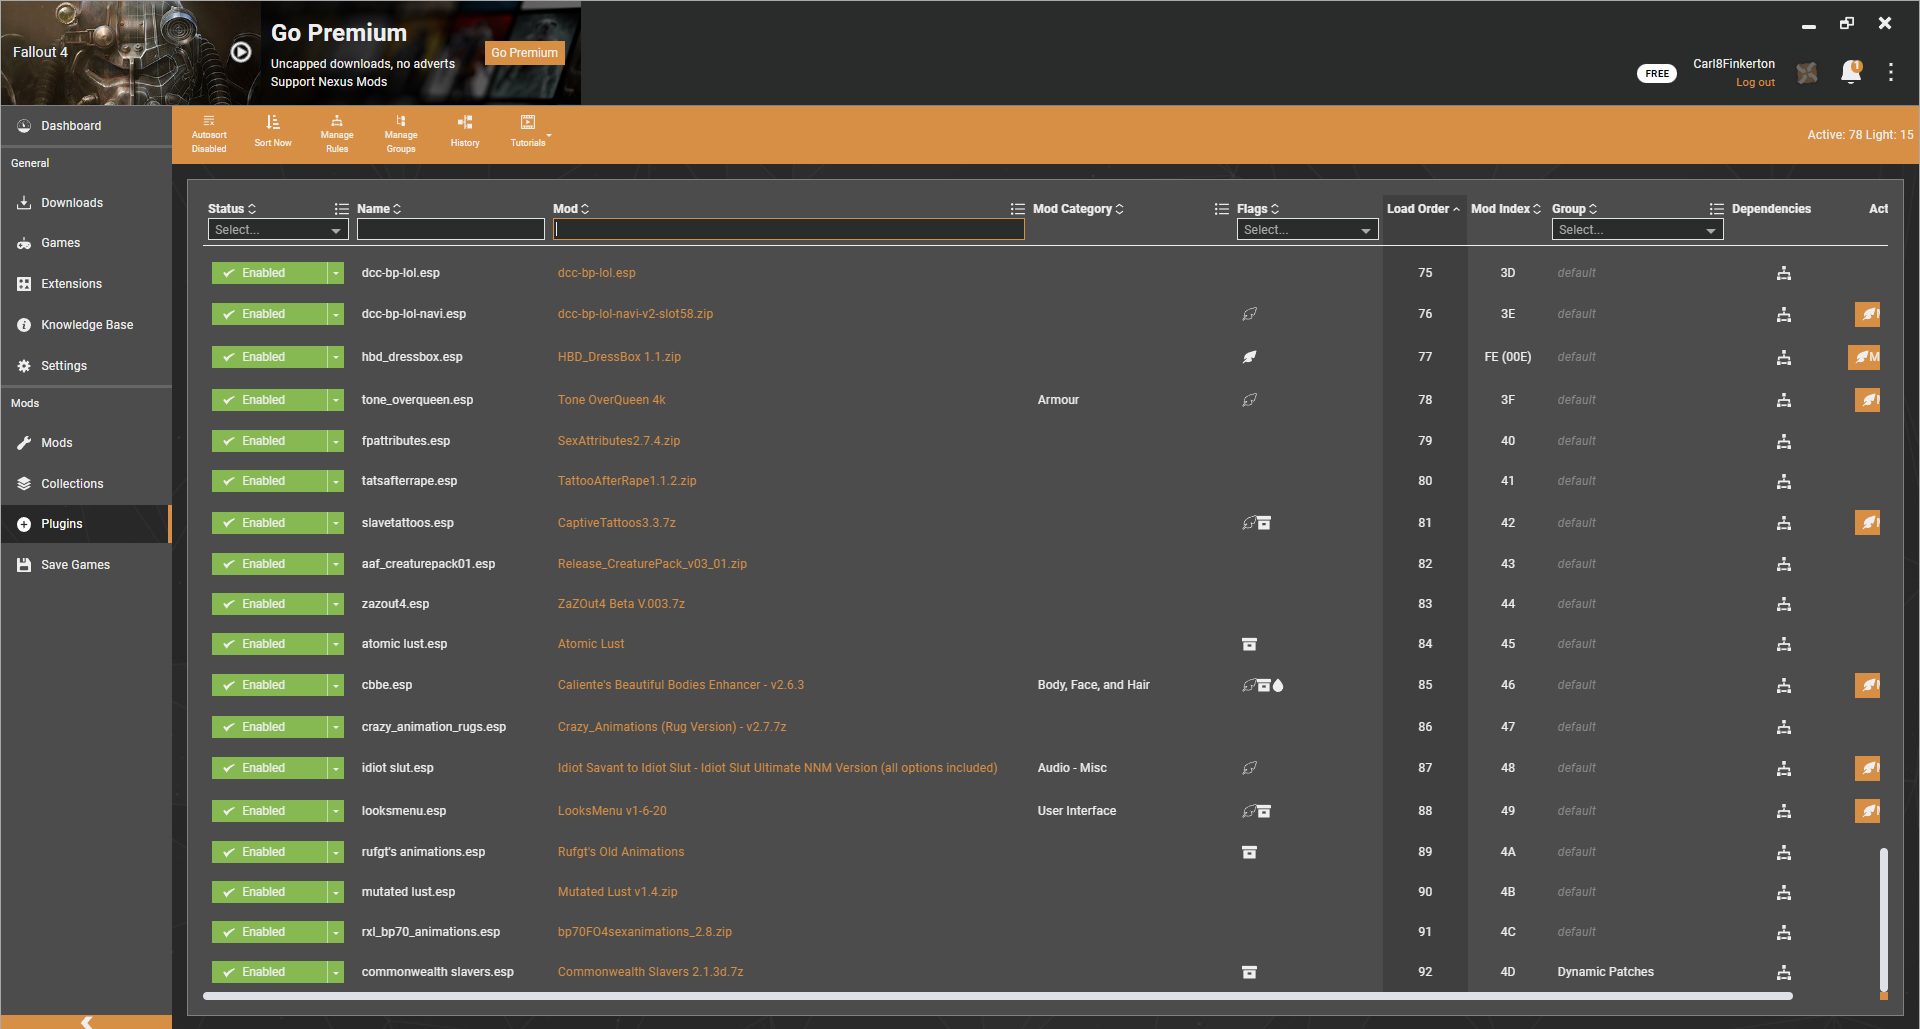Open the History toolbar item
The image size is (1920, 1029).
click(x=465, y=132)
